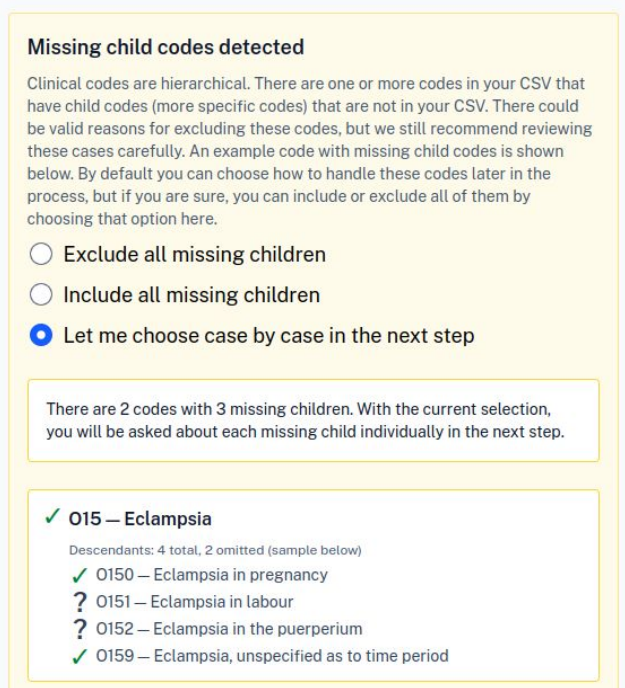Select the Let me choose case by case radio button
The image size is (625, 688).
click(x=41, y=335)
